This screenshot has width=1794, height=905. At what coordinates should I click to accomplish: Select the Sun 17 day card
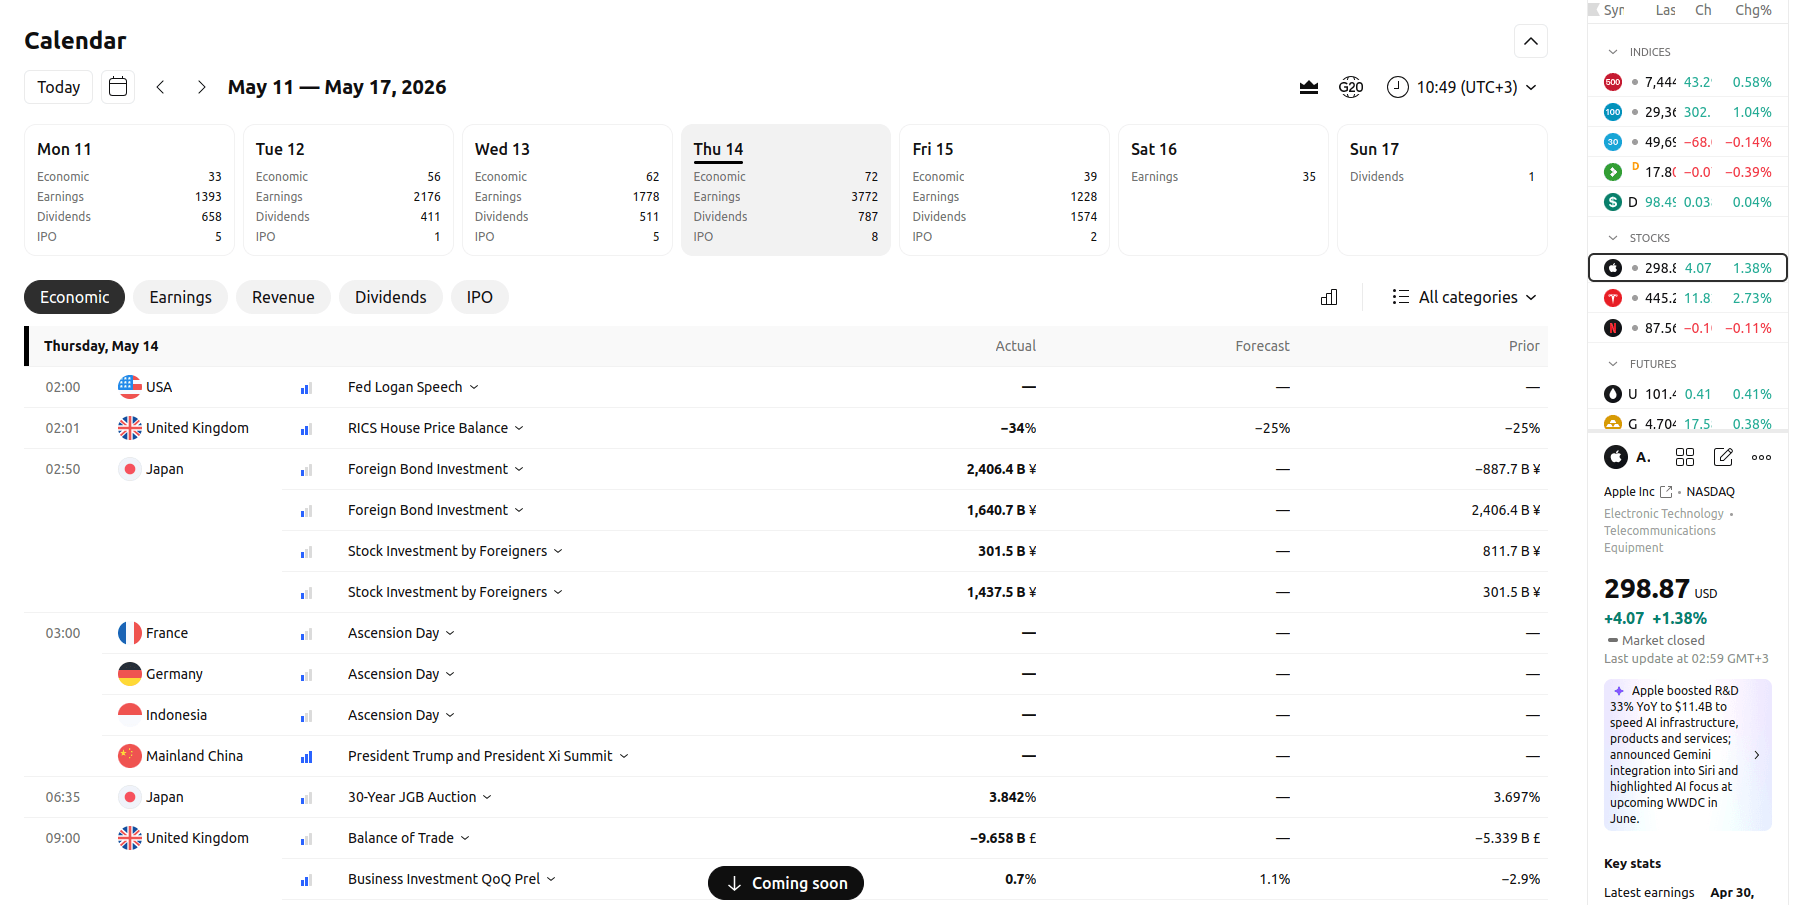point(1442,190)
